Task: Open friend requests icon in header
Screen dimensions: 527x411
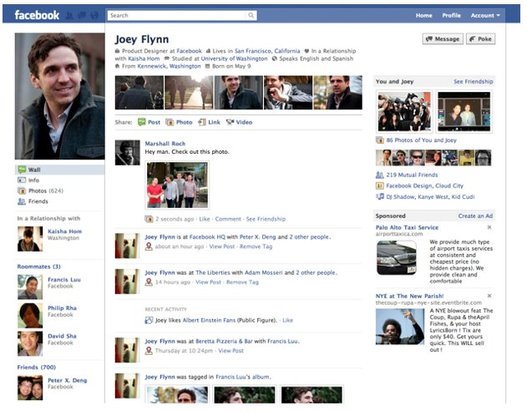Action: click(x=69, y=15)
